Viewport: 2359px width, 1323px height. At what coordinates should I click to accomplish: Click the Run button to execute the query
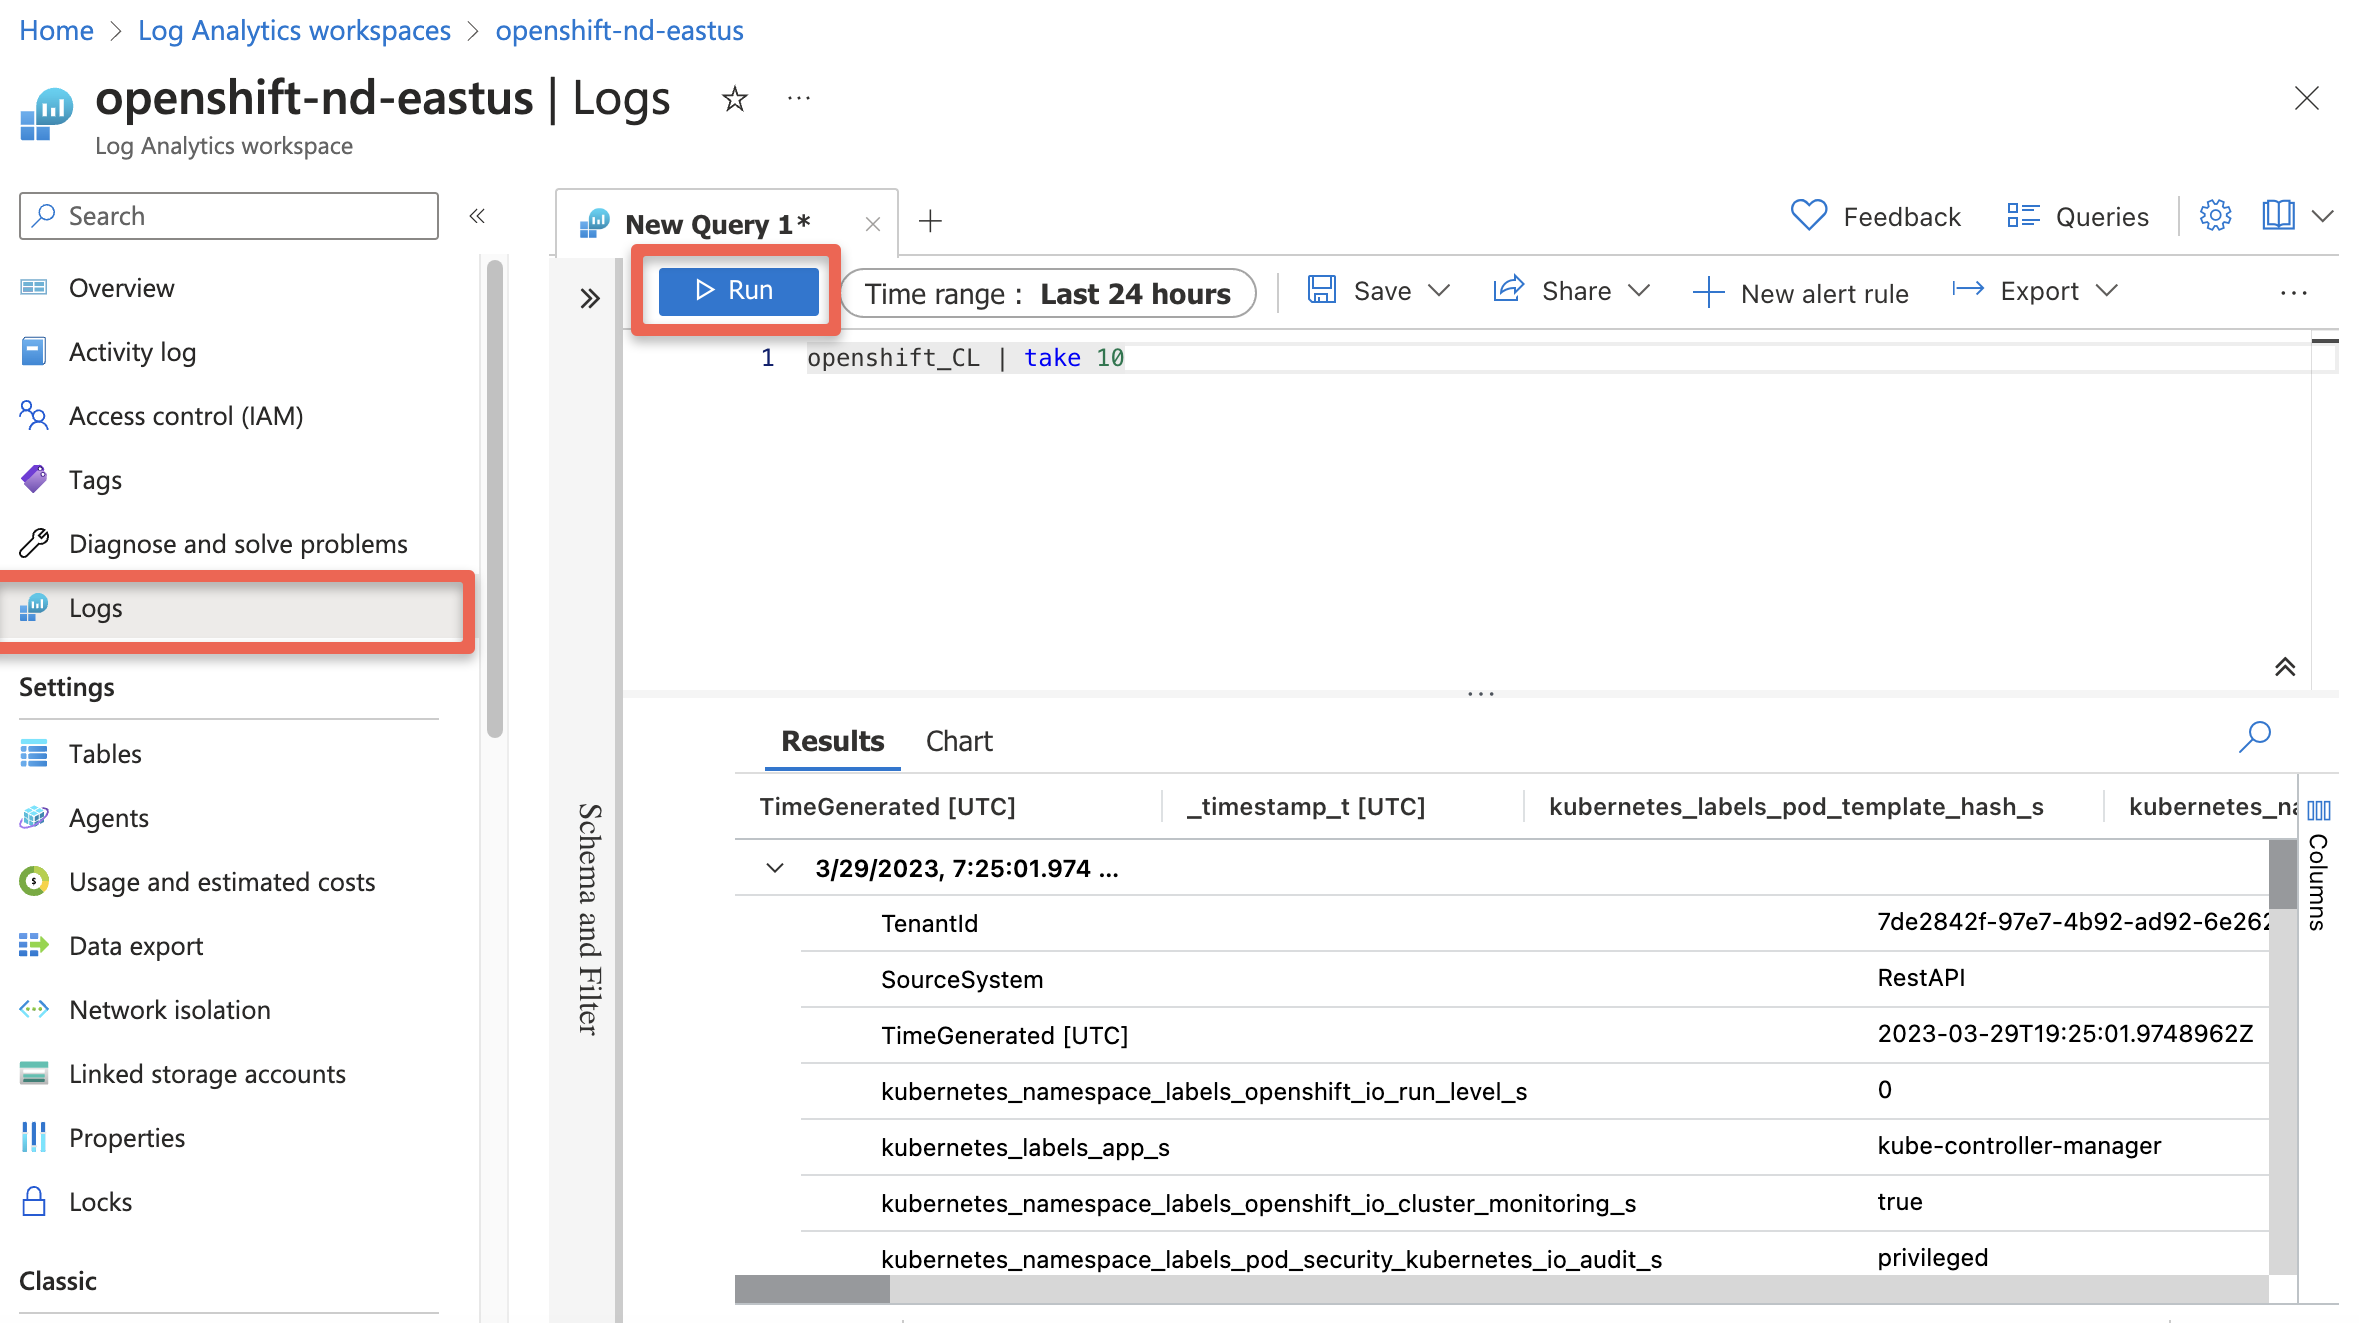(737, 290)
